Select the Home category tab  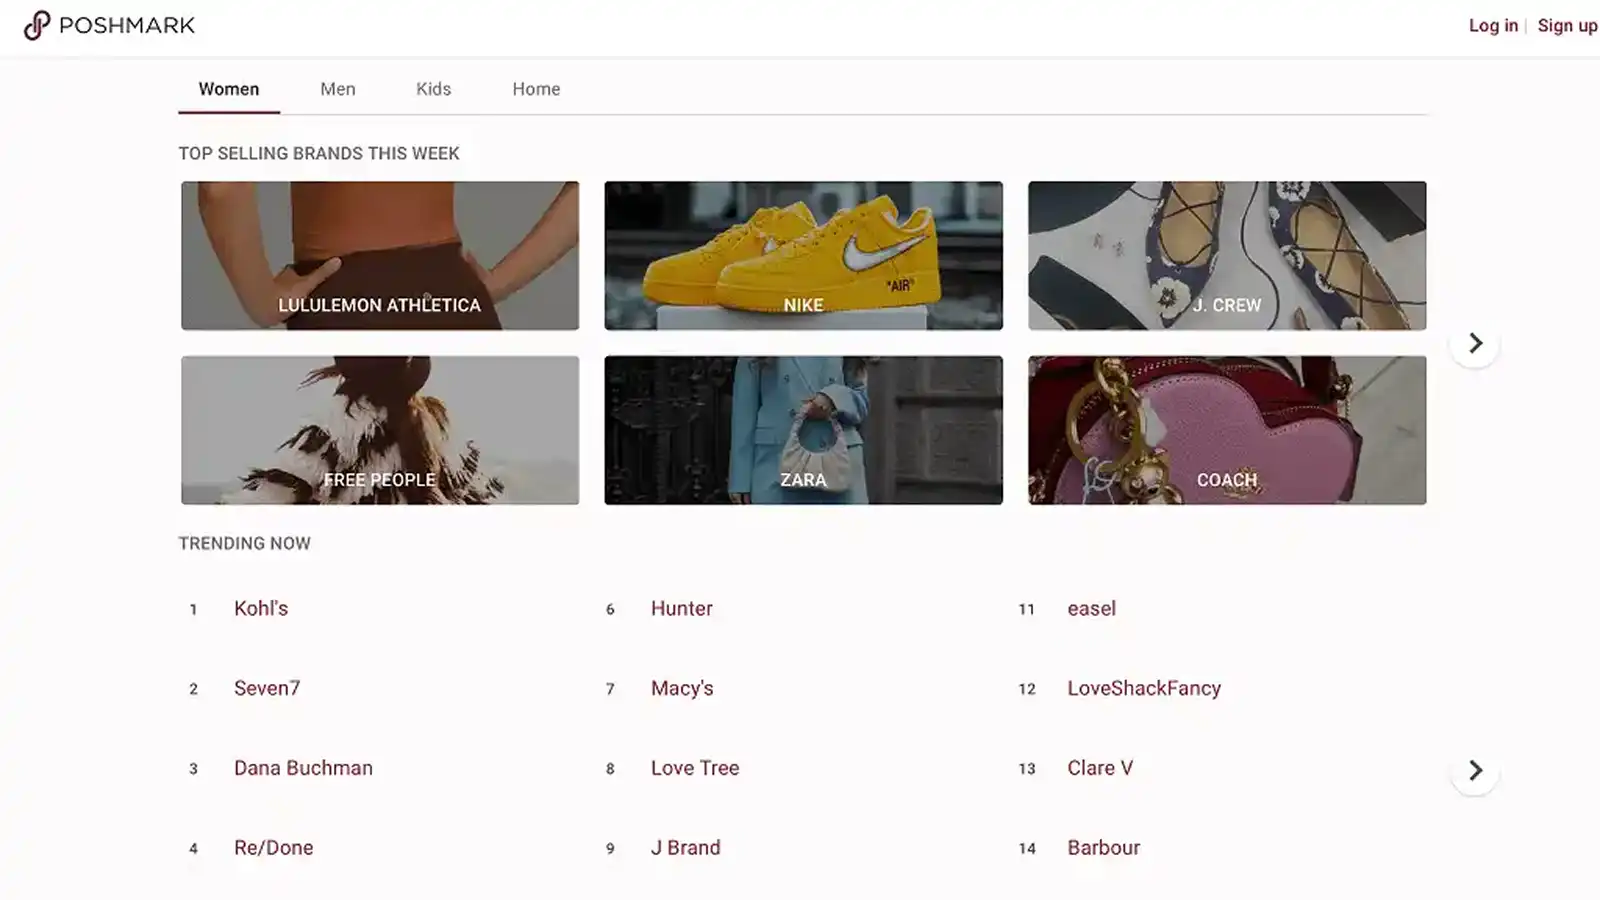536,89
